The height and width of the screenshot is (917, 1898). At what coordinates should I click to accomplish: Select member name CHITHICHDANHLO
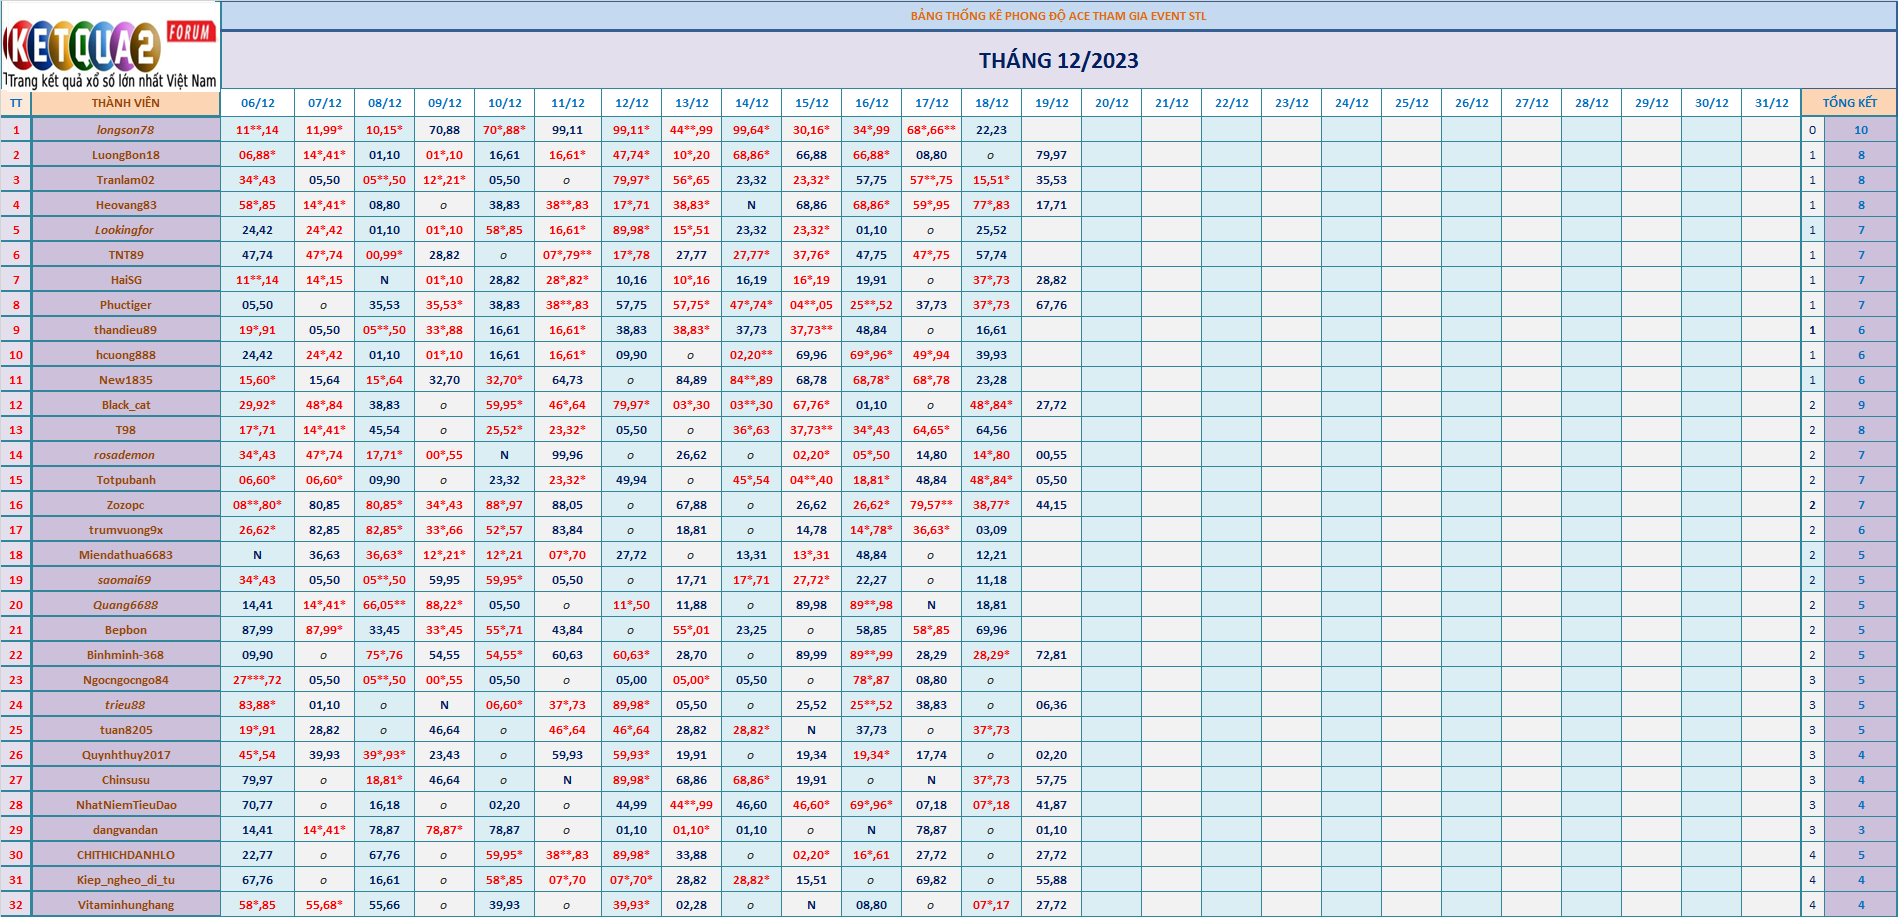(x=125, y=855)
